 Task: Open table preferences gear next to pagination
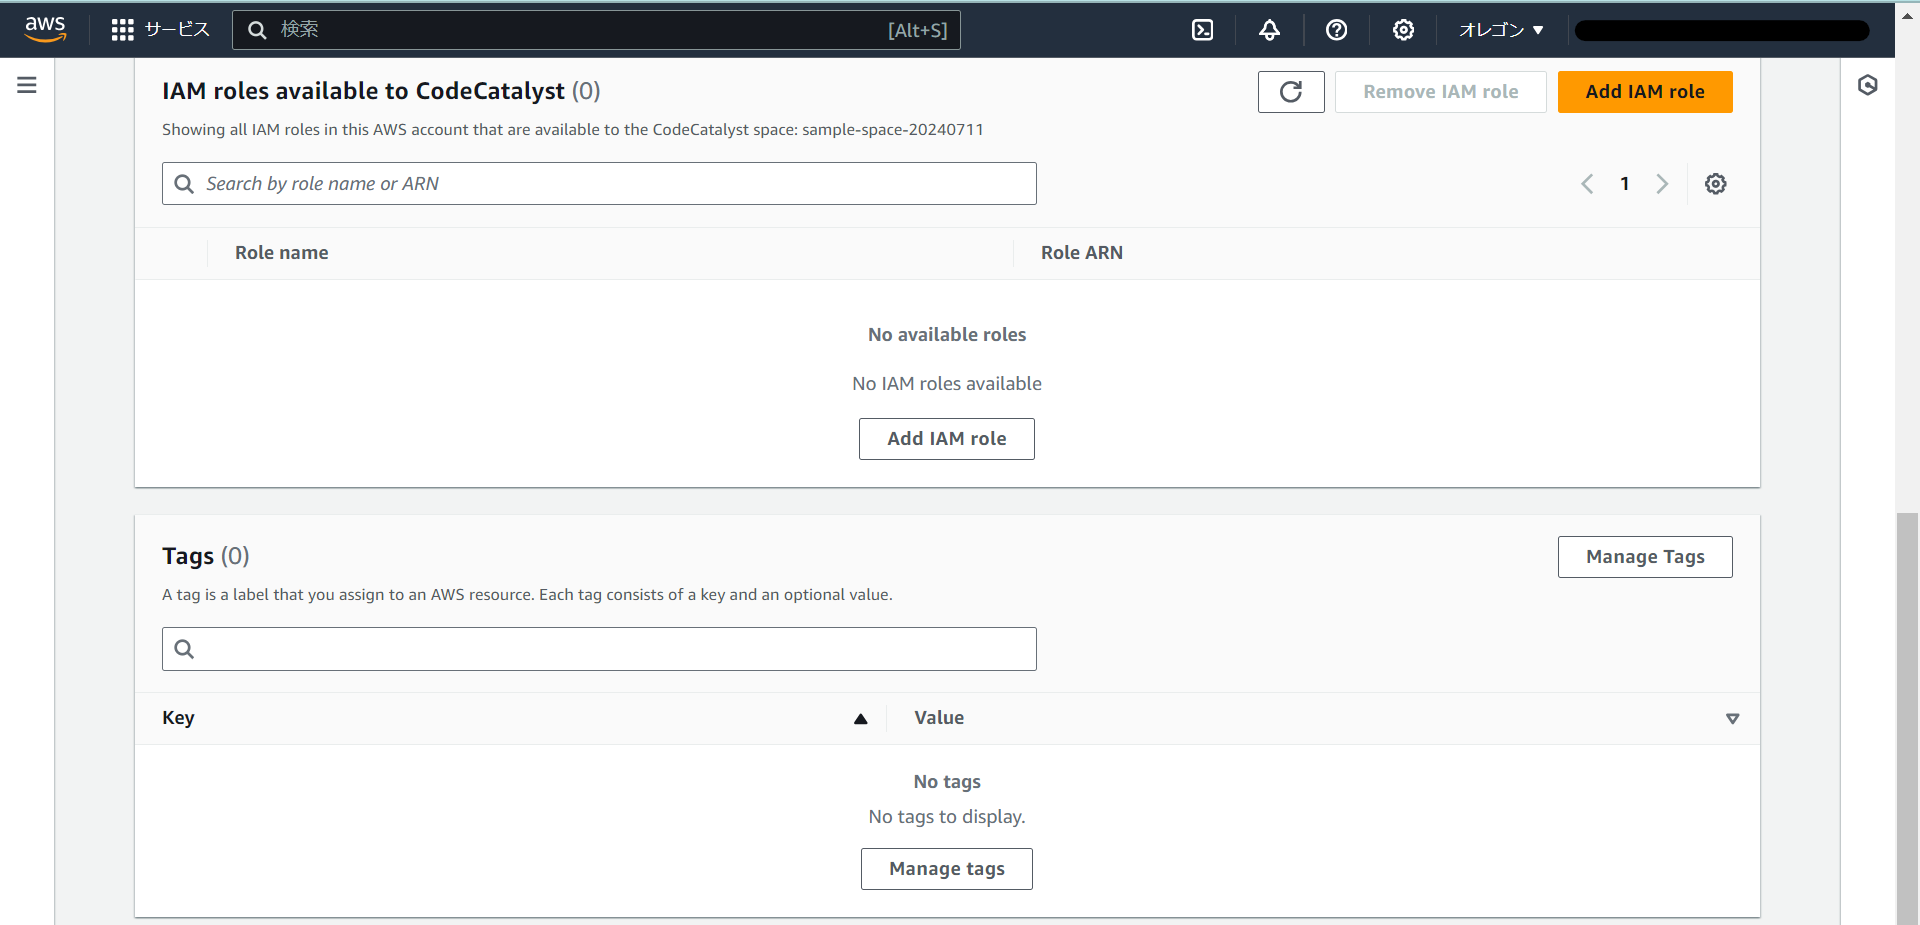coord(1716,183)
